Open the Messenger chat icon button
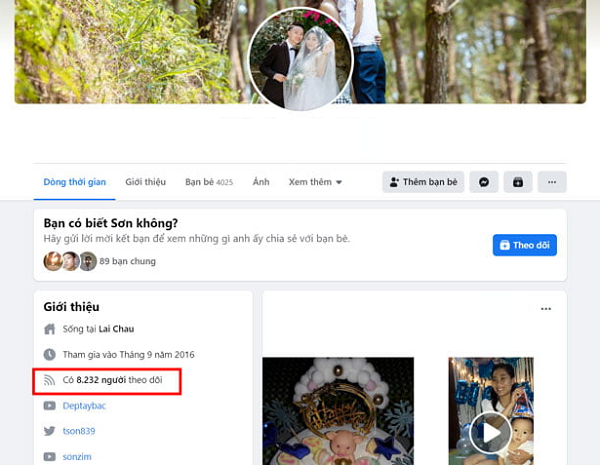 pos(484,182)
